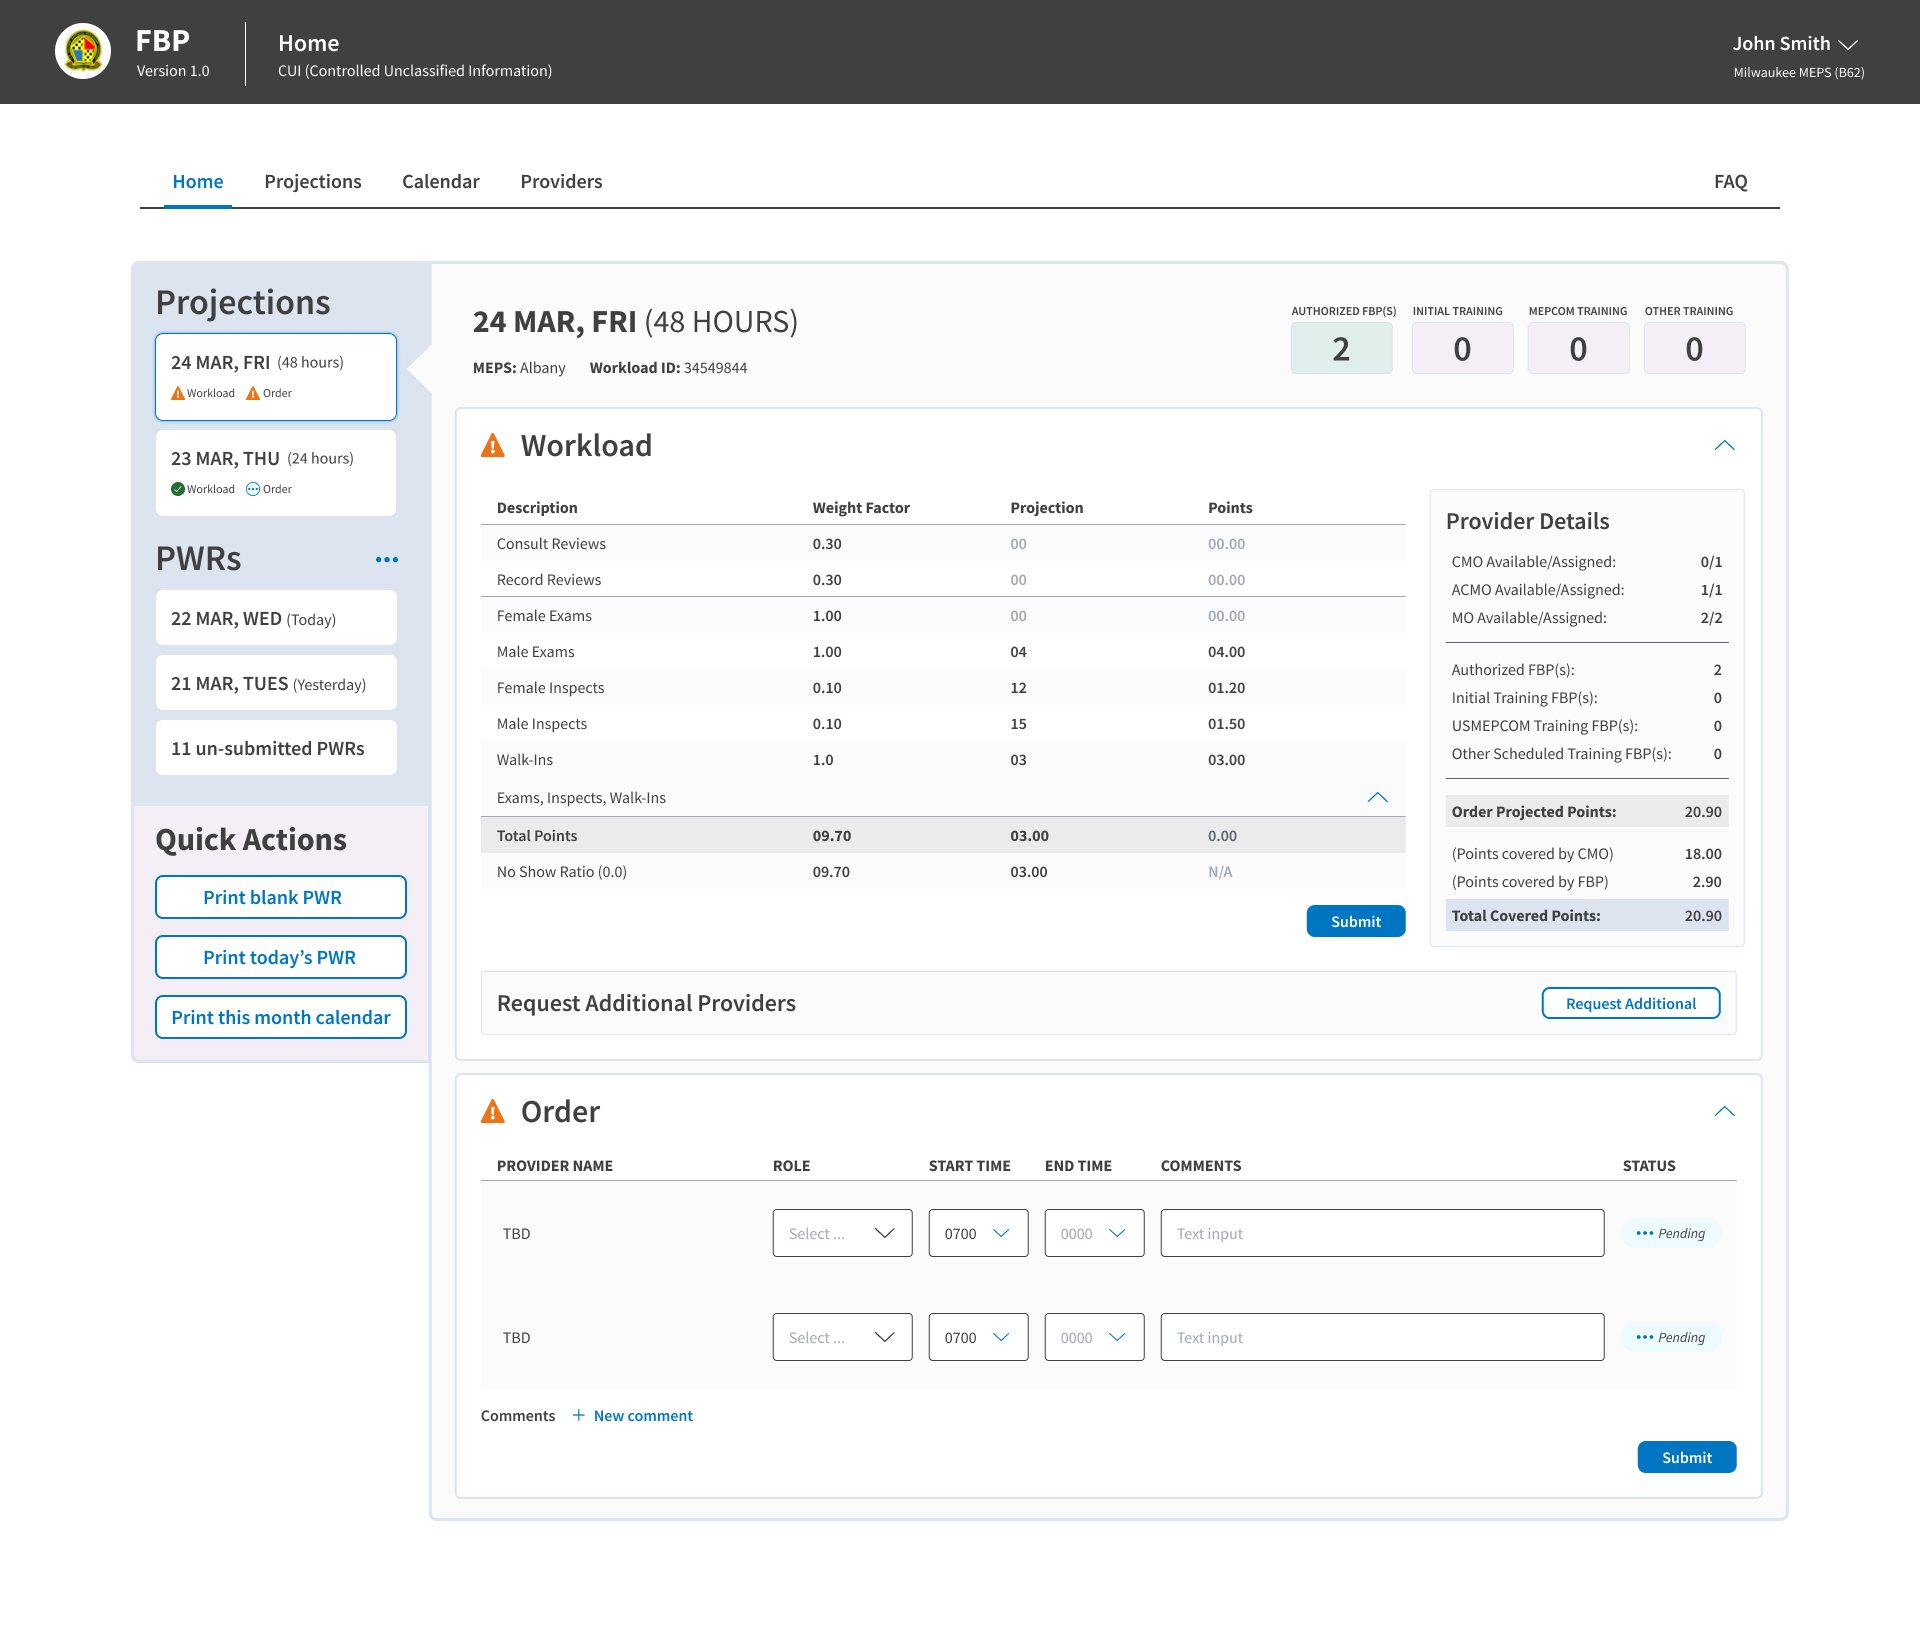Open the Start Time dropdown in second row
1920x1630 pixels.
979,1337
